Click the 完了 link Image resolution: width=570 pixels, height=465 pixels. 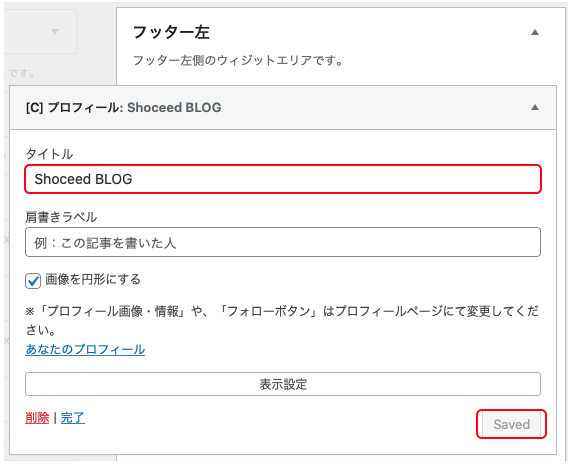pyautogui.click(x=73, y=418)
